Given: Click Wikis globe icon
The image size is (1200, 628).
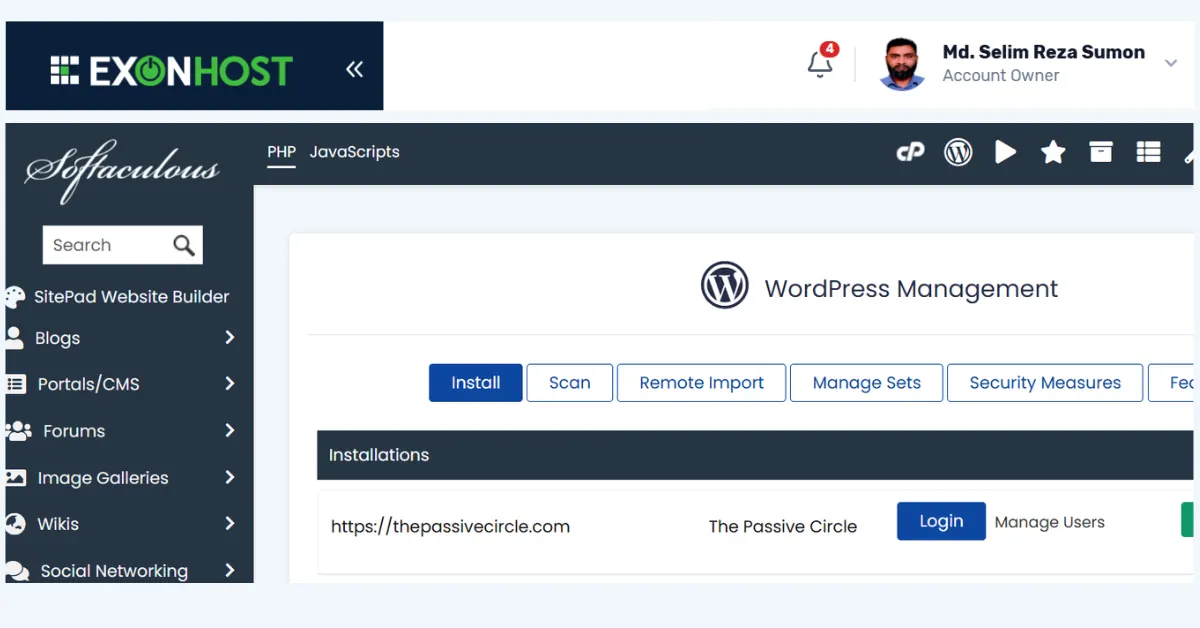Looking at the screenshot, I should [x=15, y=524].
